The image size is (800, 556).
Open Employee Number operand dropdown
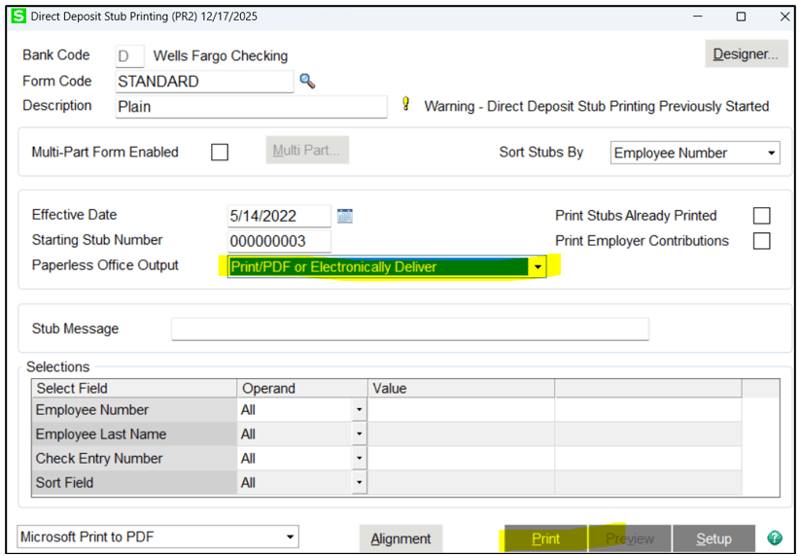click(358, 410)
